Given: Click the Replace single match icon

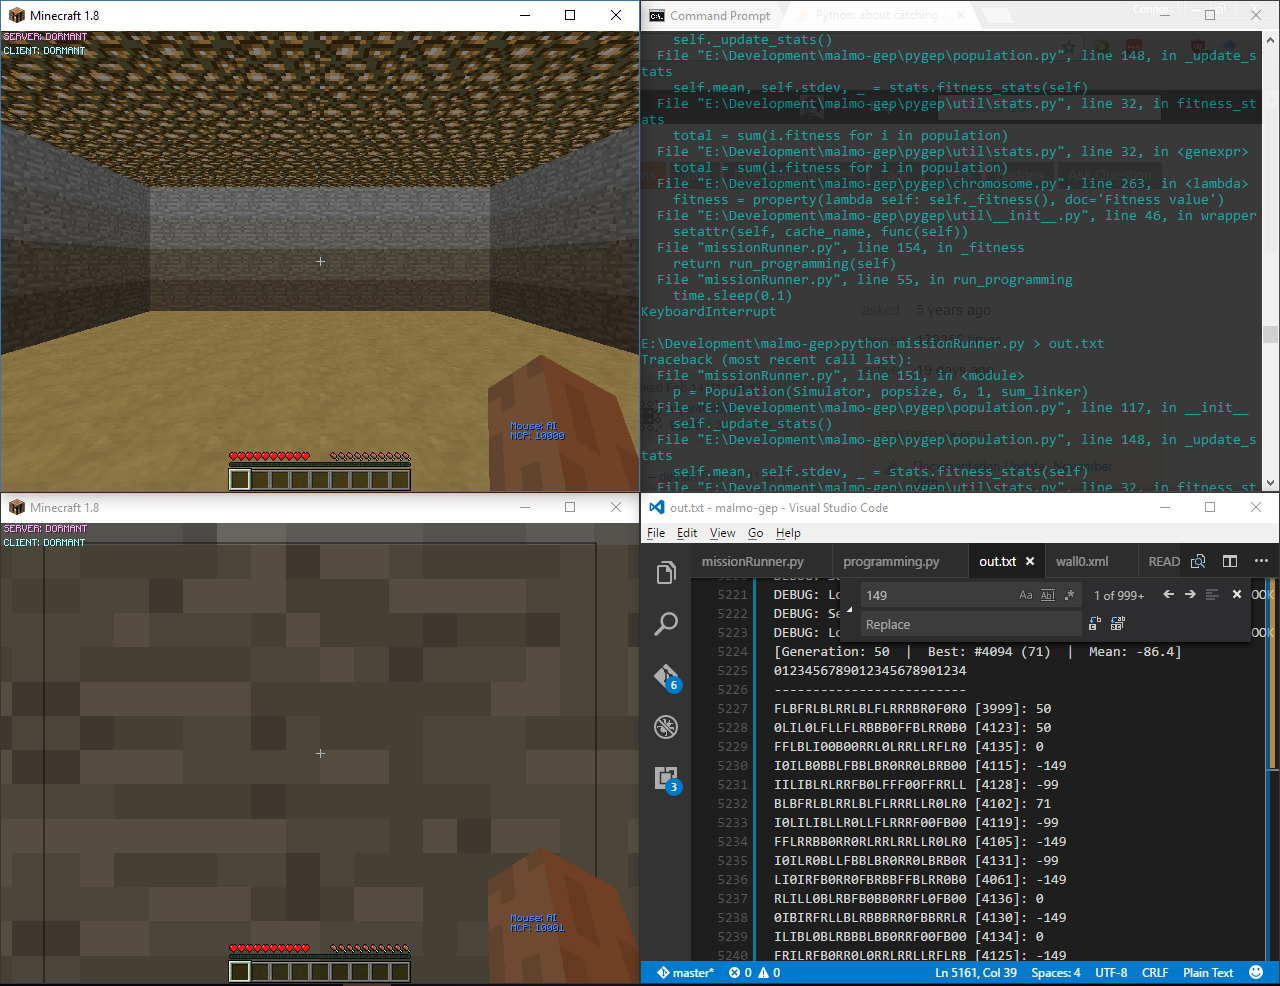Looking at the screenshot, I should pos(1095,623).
